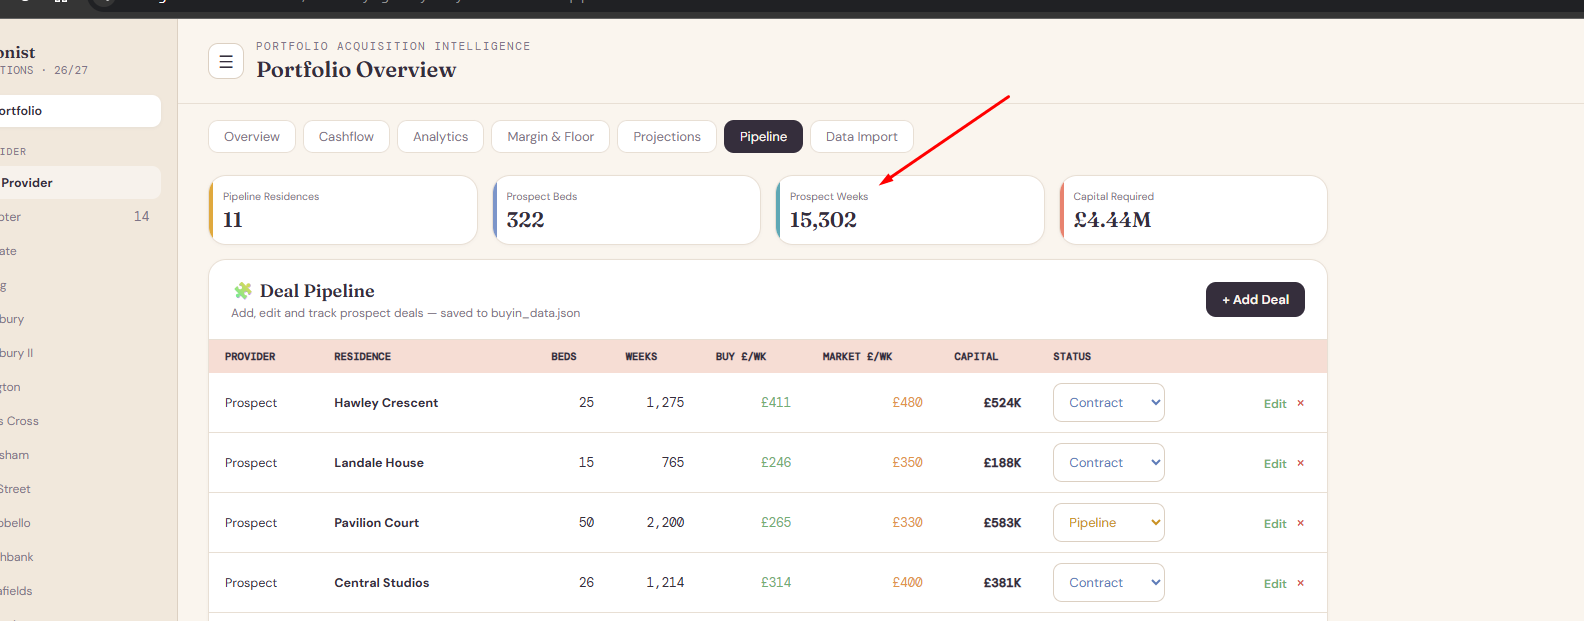Click the MARKET £/WK column header
This screenshot has width=1584, height=621.
pos(857,357)
